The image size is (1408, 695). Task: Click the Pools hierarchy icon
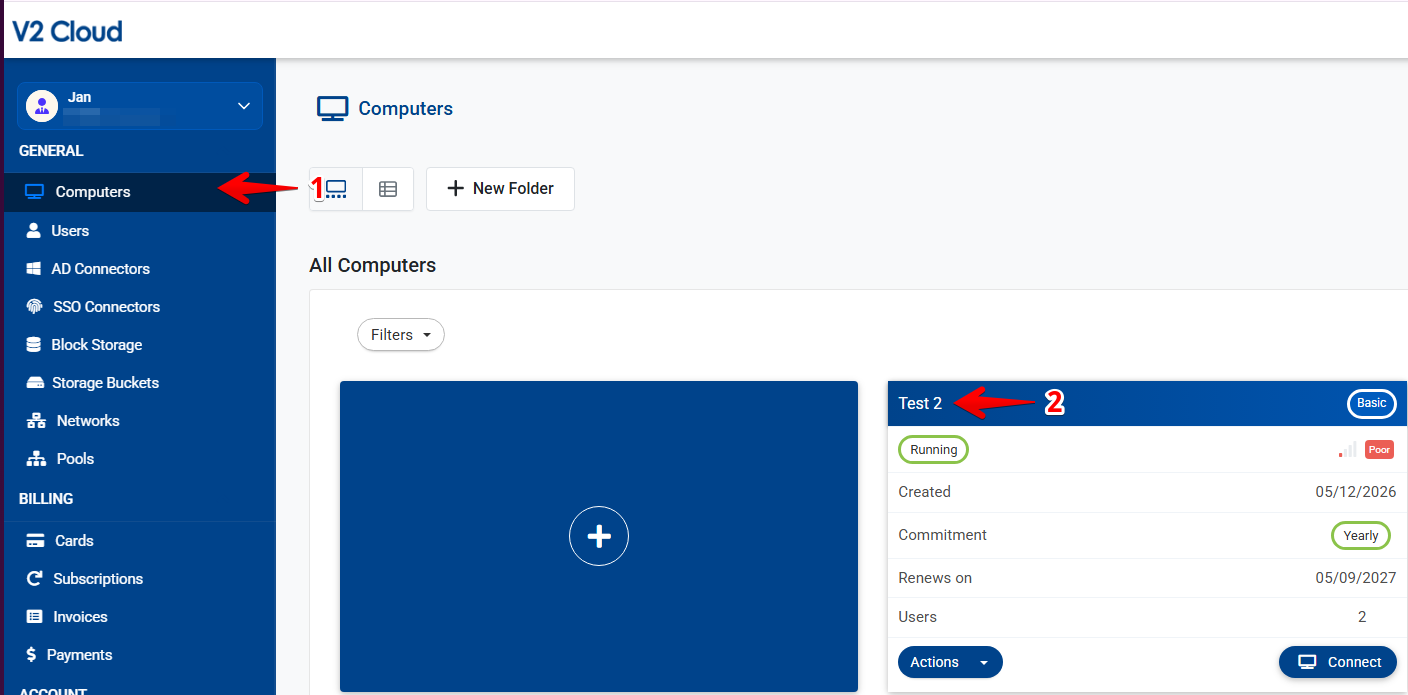click(36, 459)
